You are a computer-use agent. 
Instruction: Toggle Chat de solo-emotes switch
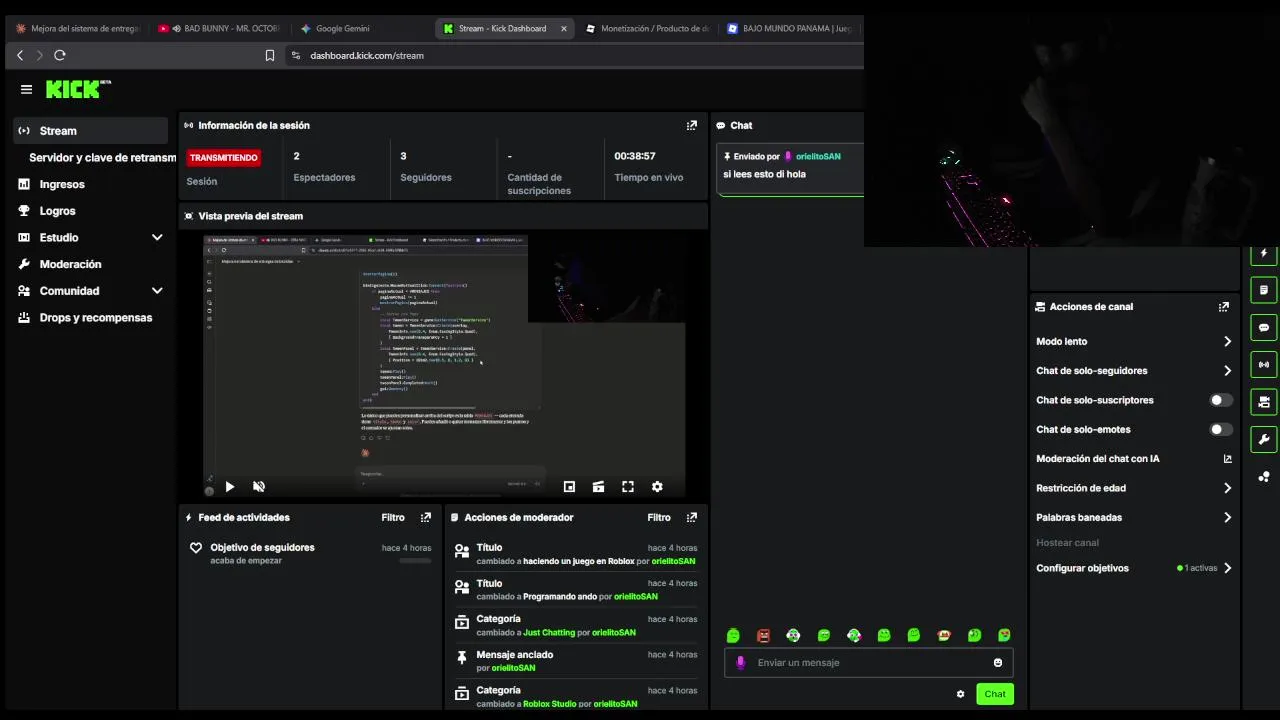coord(1221,429)
